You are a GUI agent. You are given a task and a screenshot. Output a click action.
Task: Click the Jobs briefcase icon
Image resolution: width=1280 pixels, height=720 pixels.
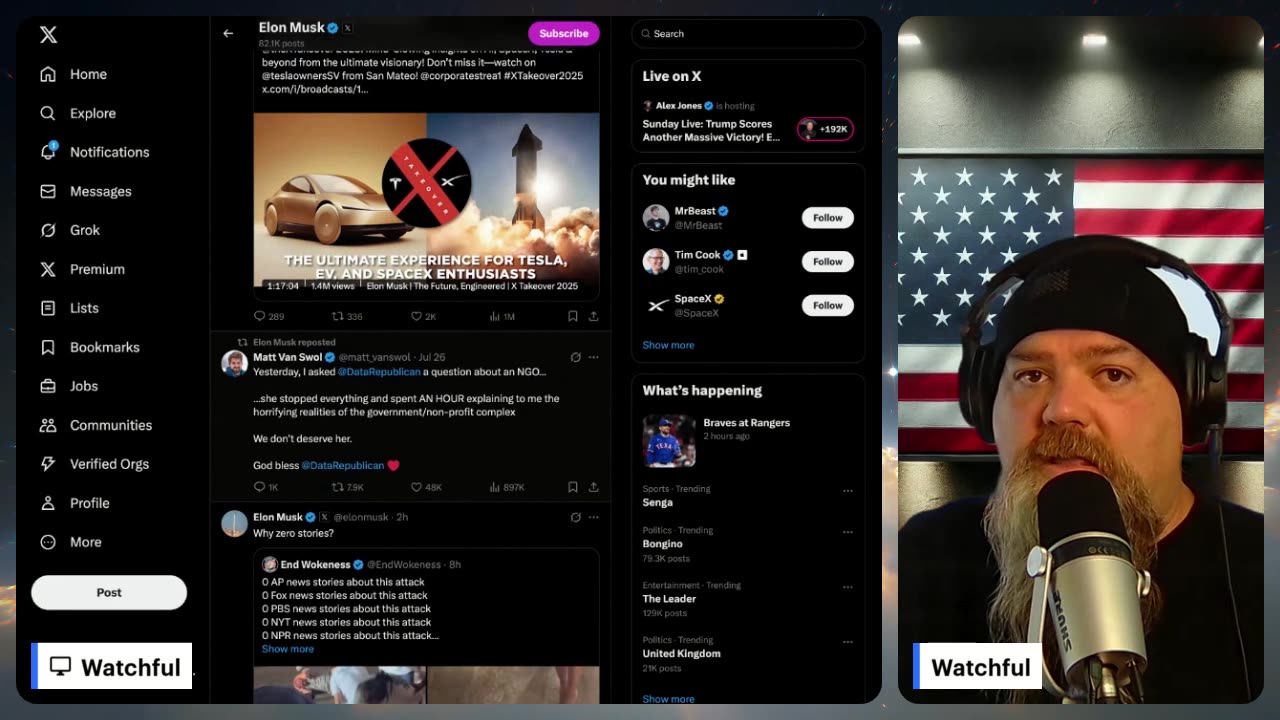click(x=48, y=386)
